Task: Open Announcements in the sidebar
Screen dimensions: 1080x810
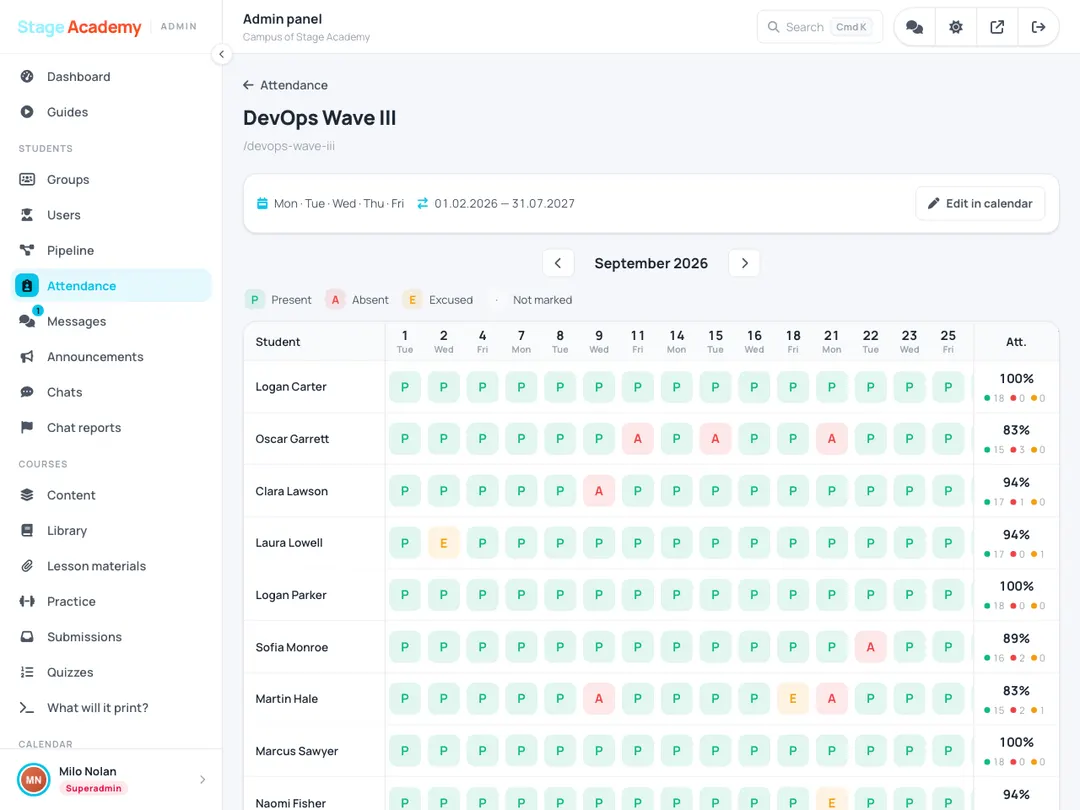Action: (x=112, y=357)
